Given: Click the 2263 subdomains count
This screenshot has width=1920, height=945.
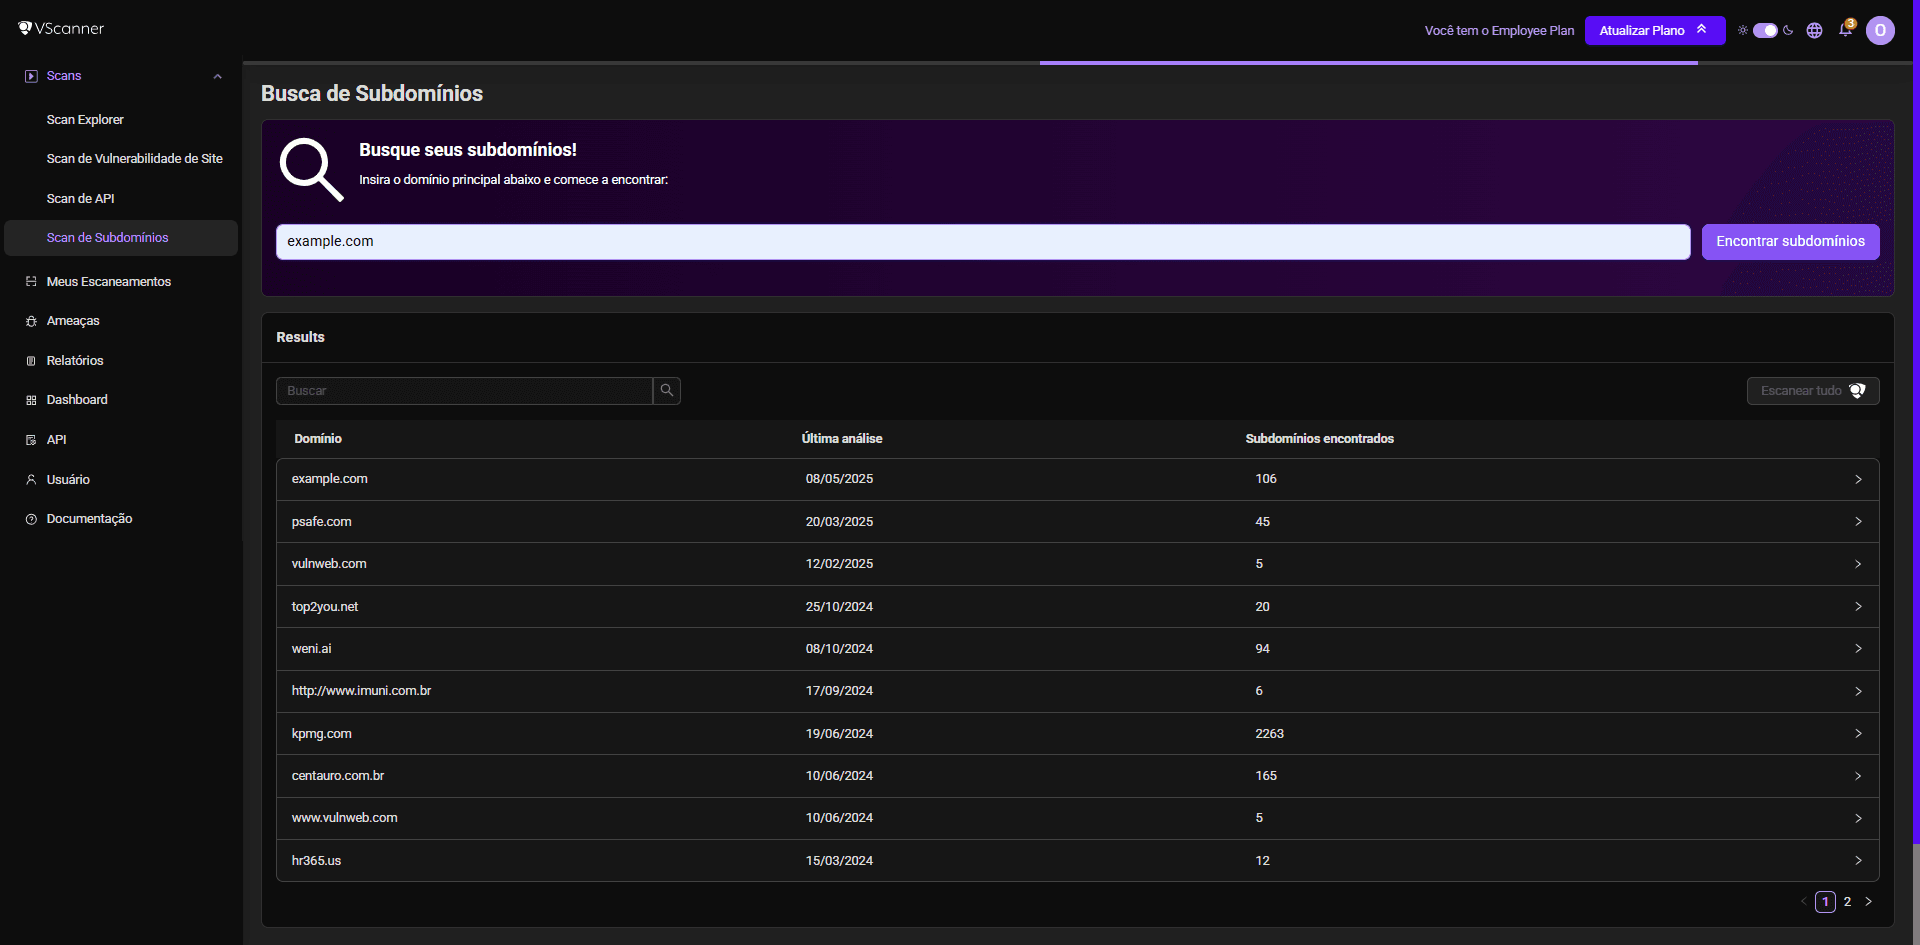Looking at the screenshot, I should [1269, 734].
